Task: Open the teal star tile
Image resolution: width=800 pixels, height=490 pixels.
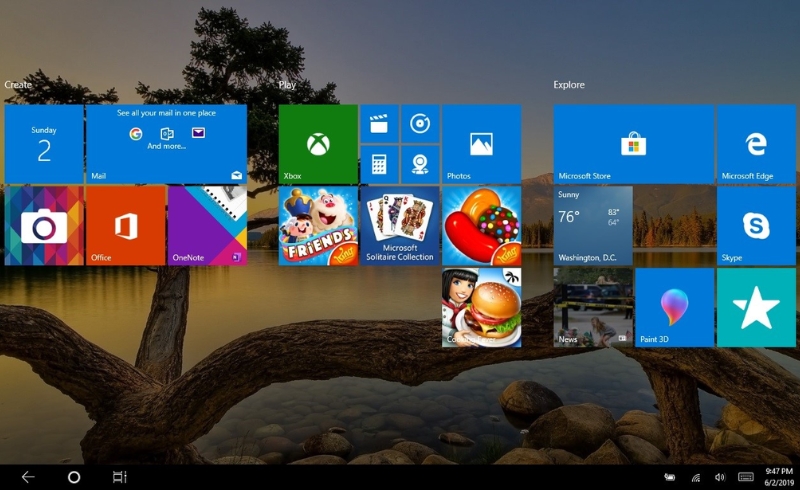Action: pos(756,307)
